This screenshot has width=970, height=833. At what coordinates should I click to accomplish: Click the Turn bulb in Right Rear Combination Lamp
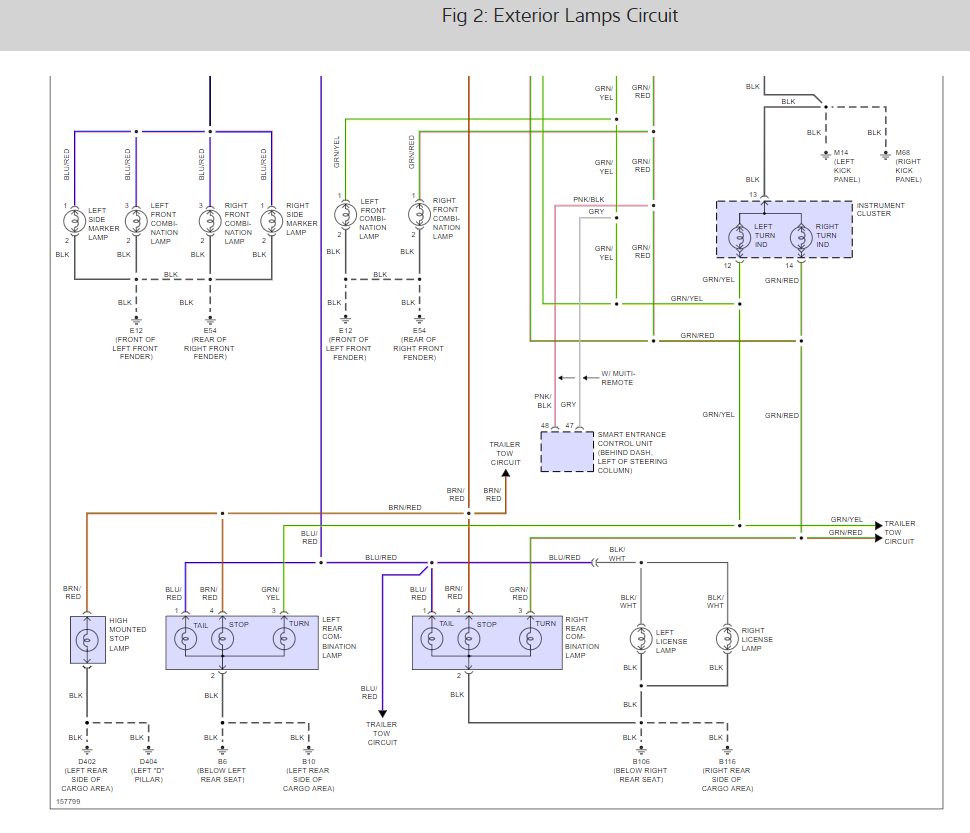click(x=530, y=639)
